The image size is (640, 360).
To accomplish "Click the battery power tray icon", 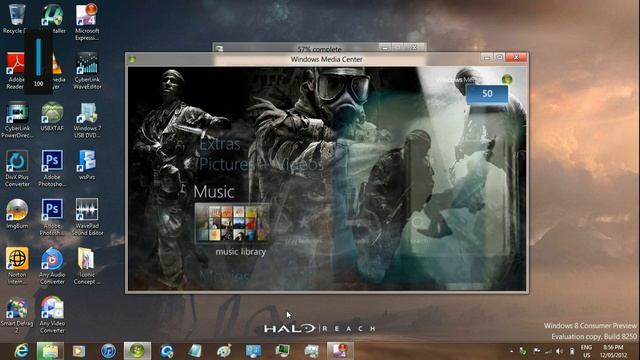I will click(572, 351).
